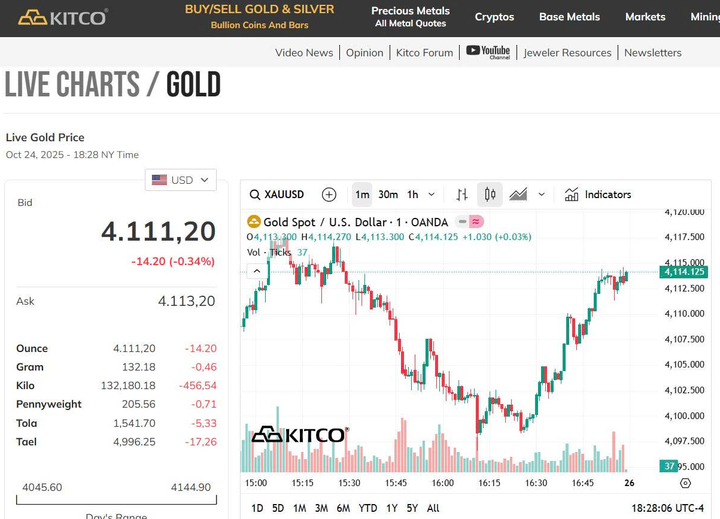The width and height of the screenshot is (720, 519).
Task: Open the Indicators panel
Action: pyautogui.click(x=598, y=195)
